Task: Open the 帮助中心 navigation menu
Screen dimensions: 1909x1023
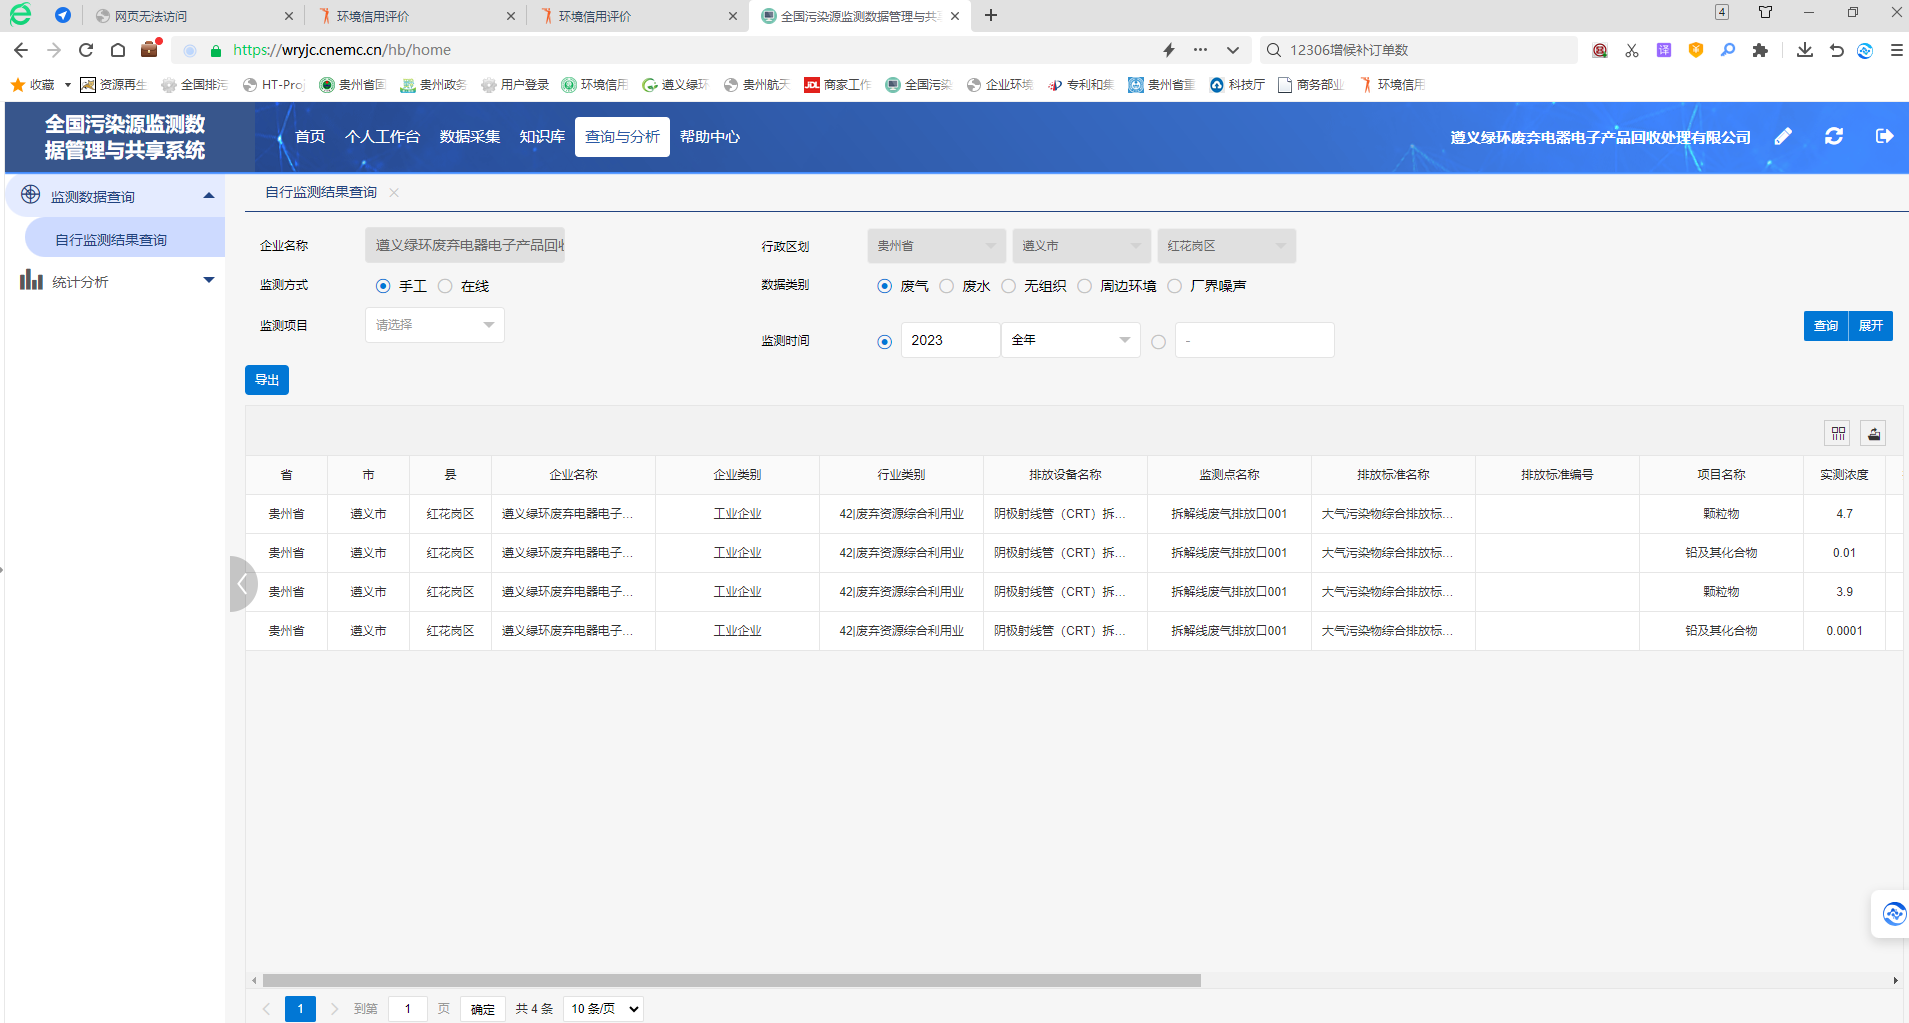Action: (709, 137)
